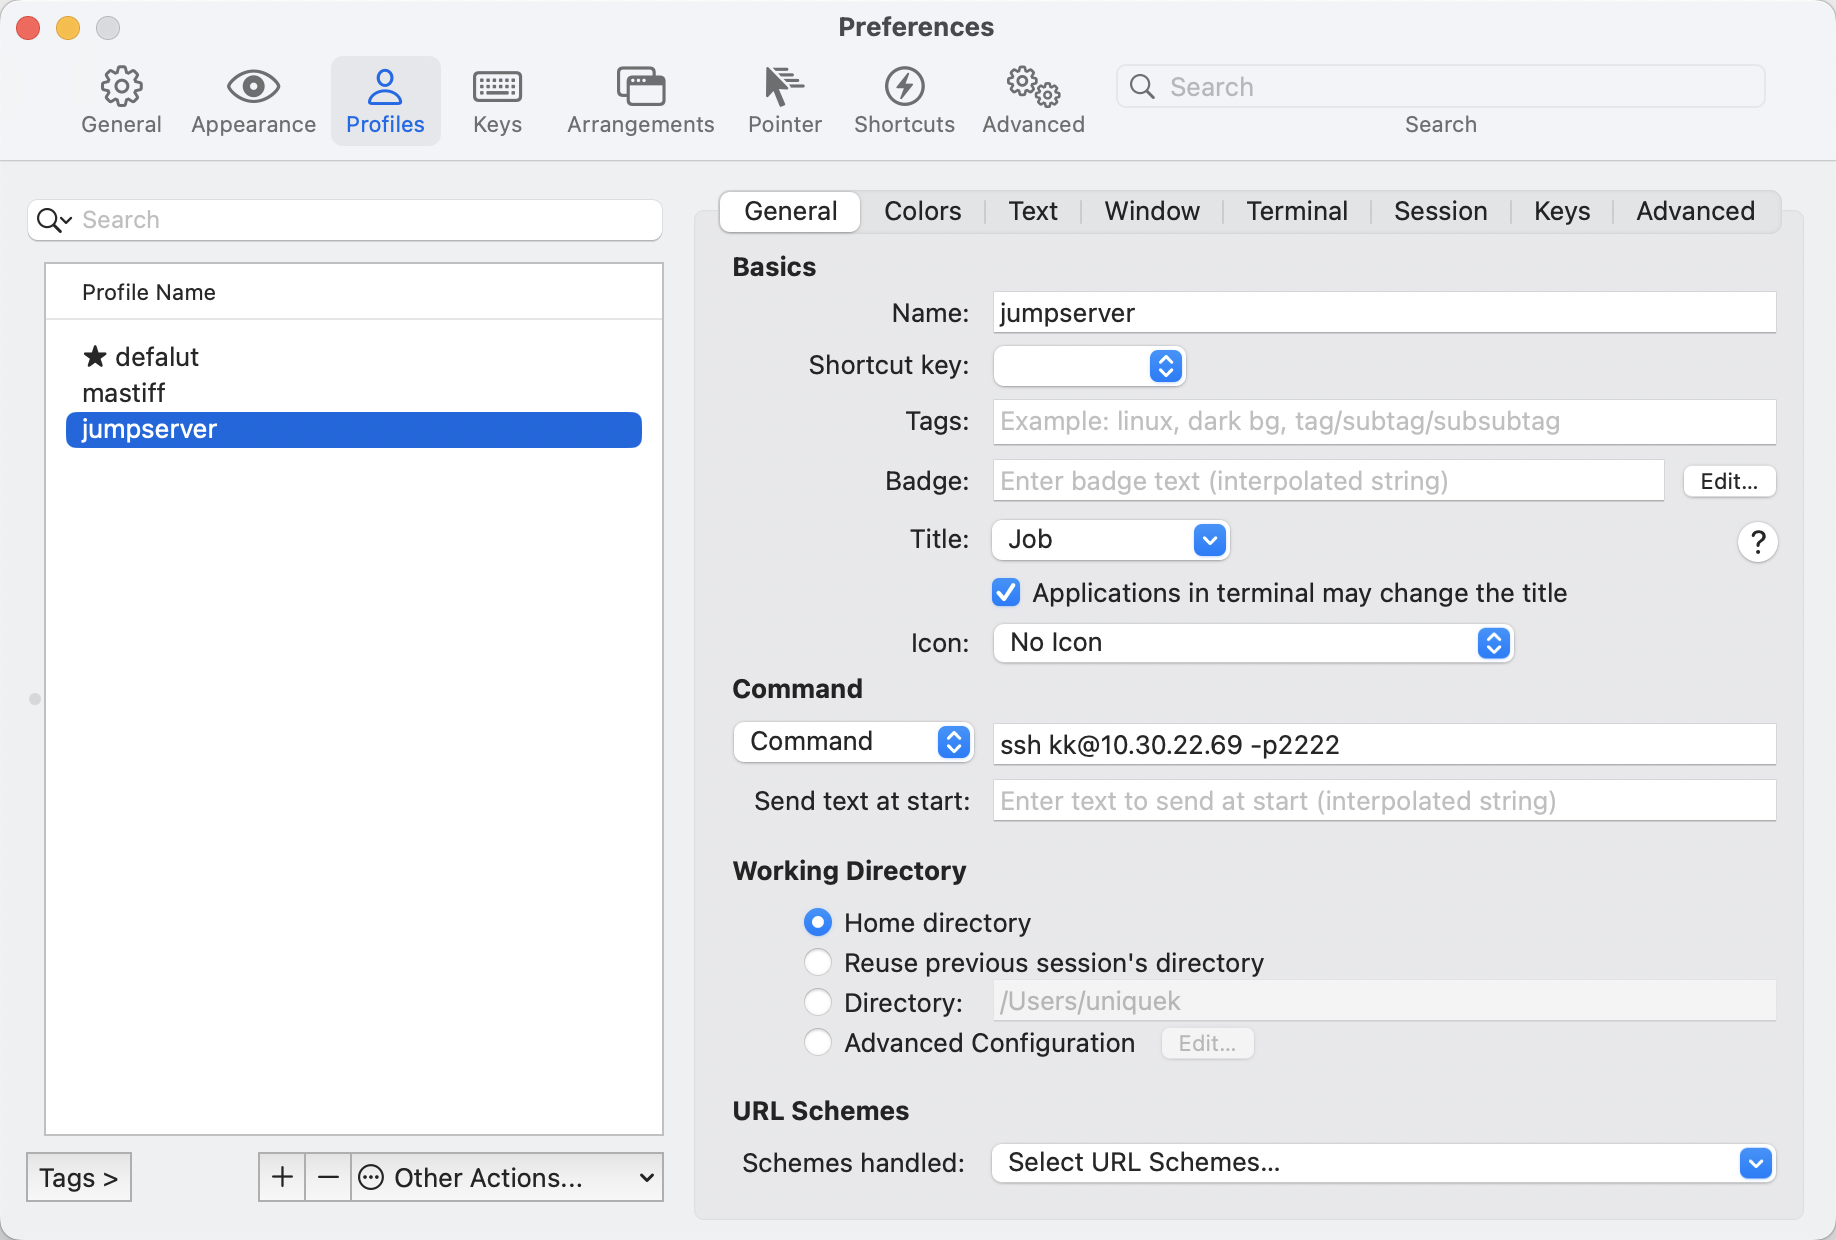
Task: Switch to the Terminal profile tab
Action: (x=1296, y=211)
